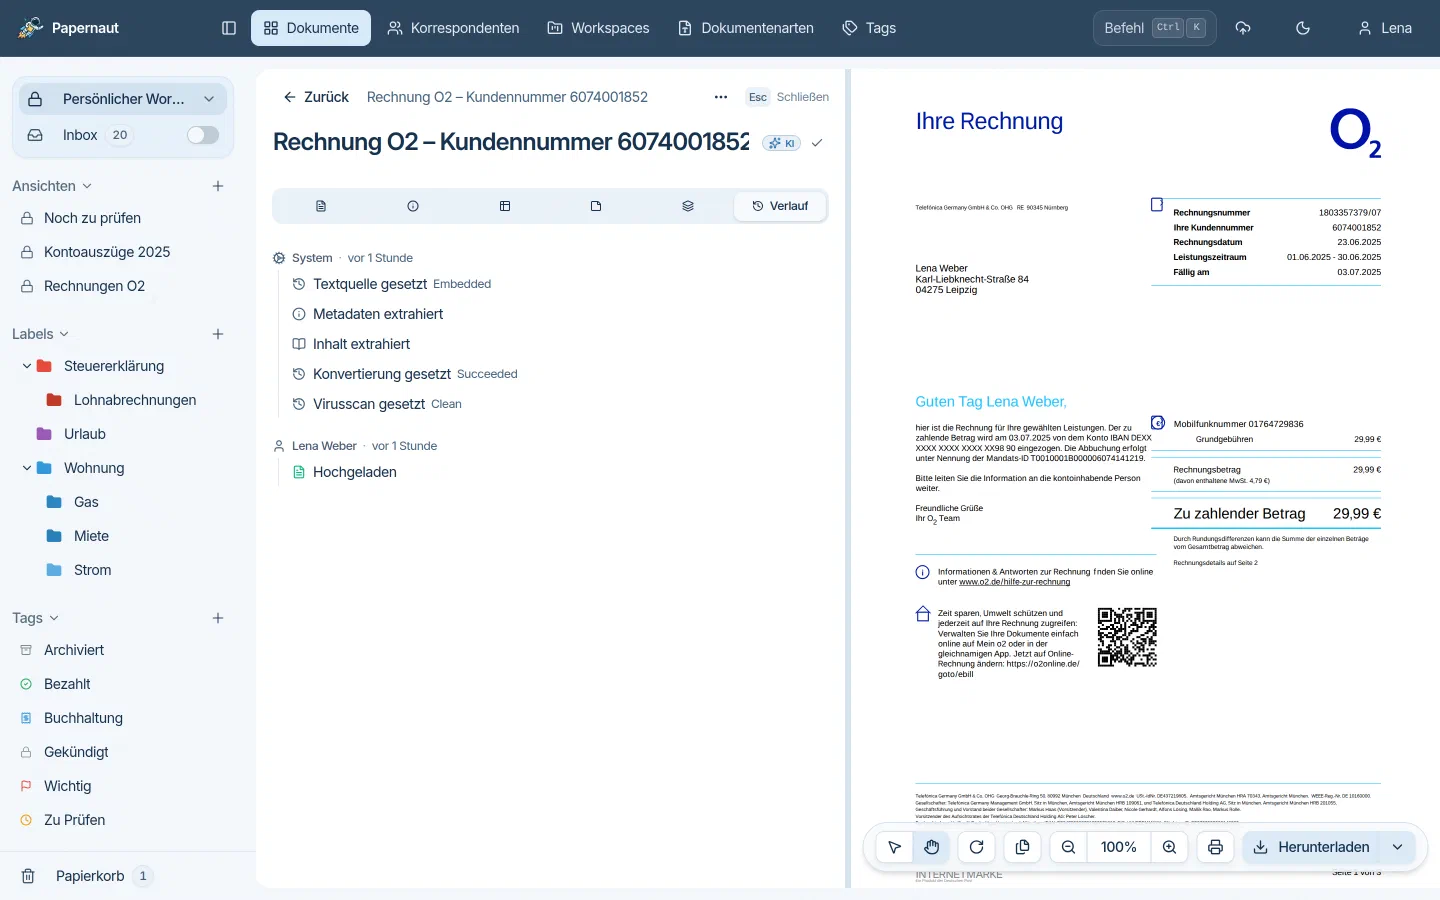Filter by Gekündigt tag

[76, 752]
